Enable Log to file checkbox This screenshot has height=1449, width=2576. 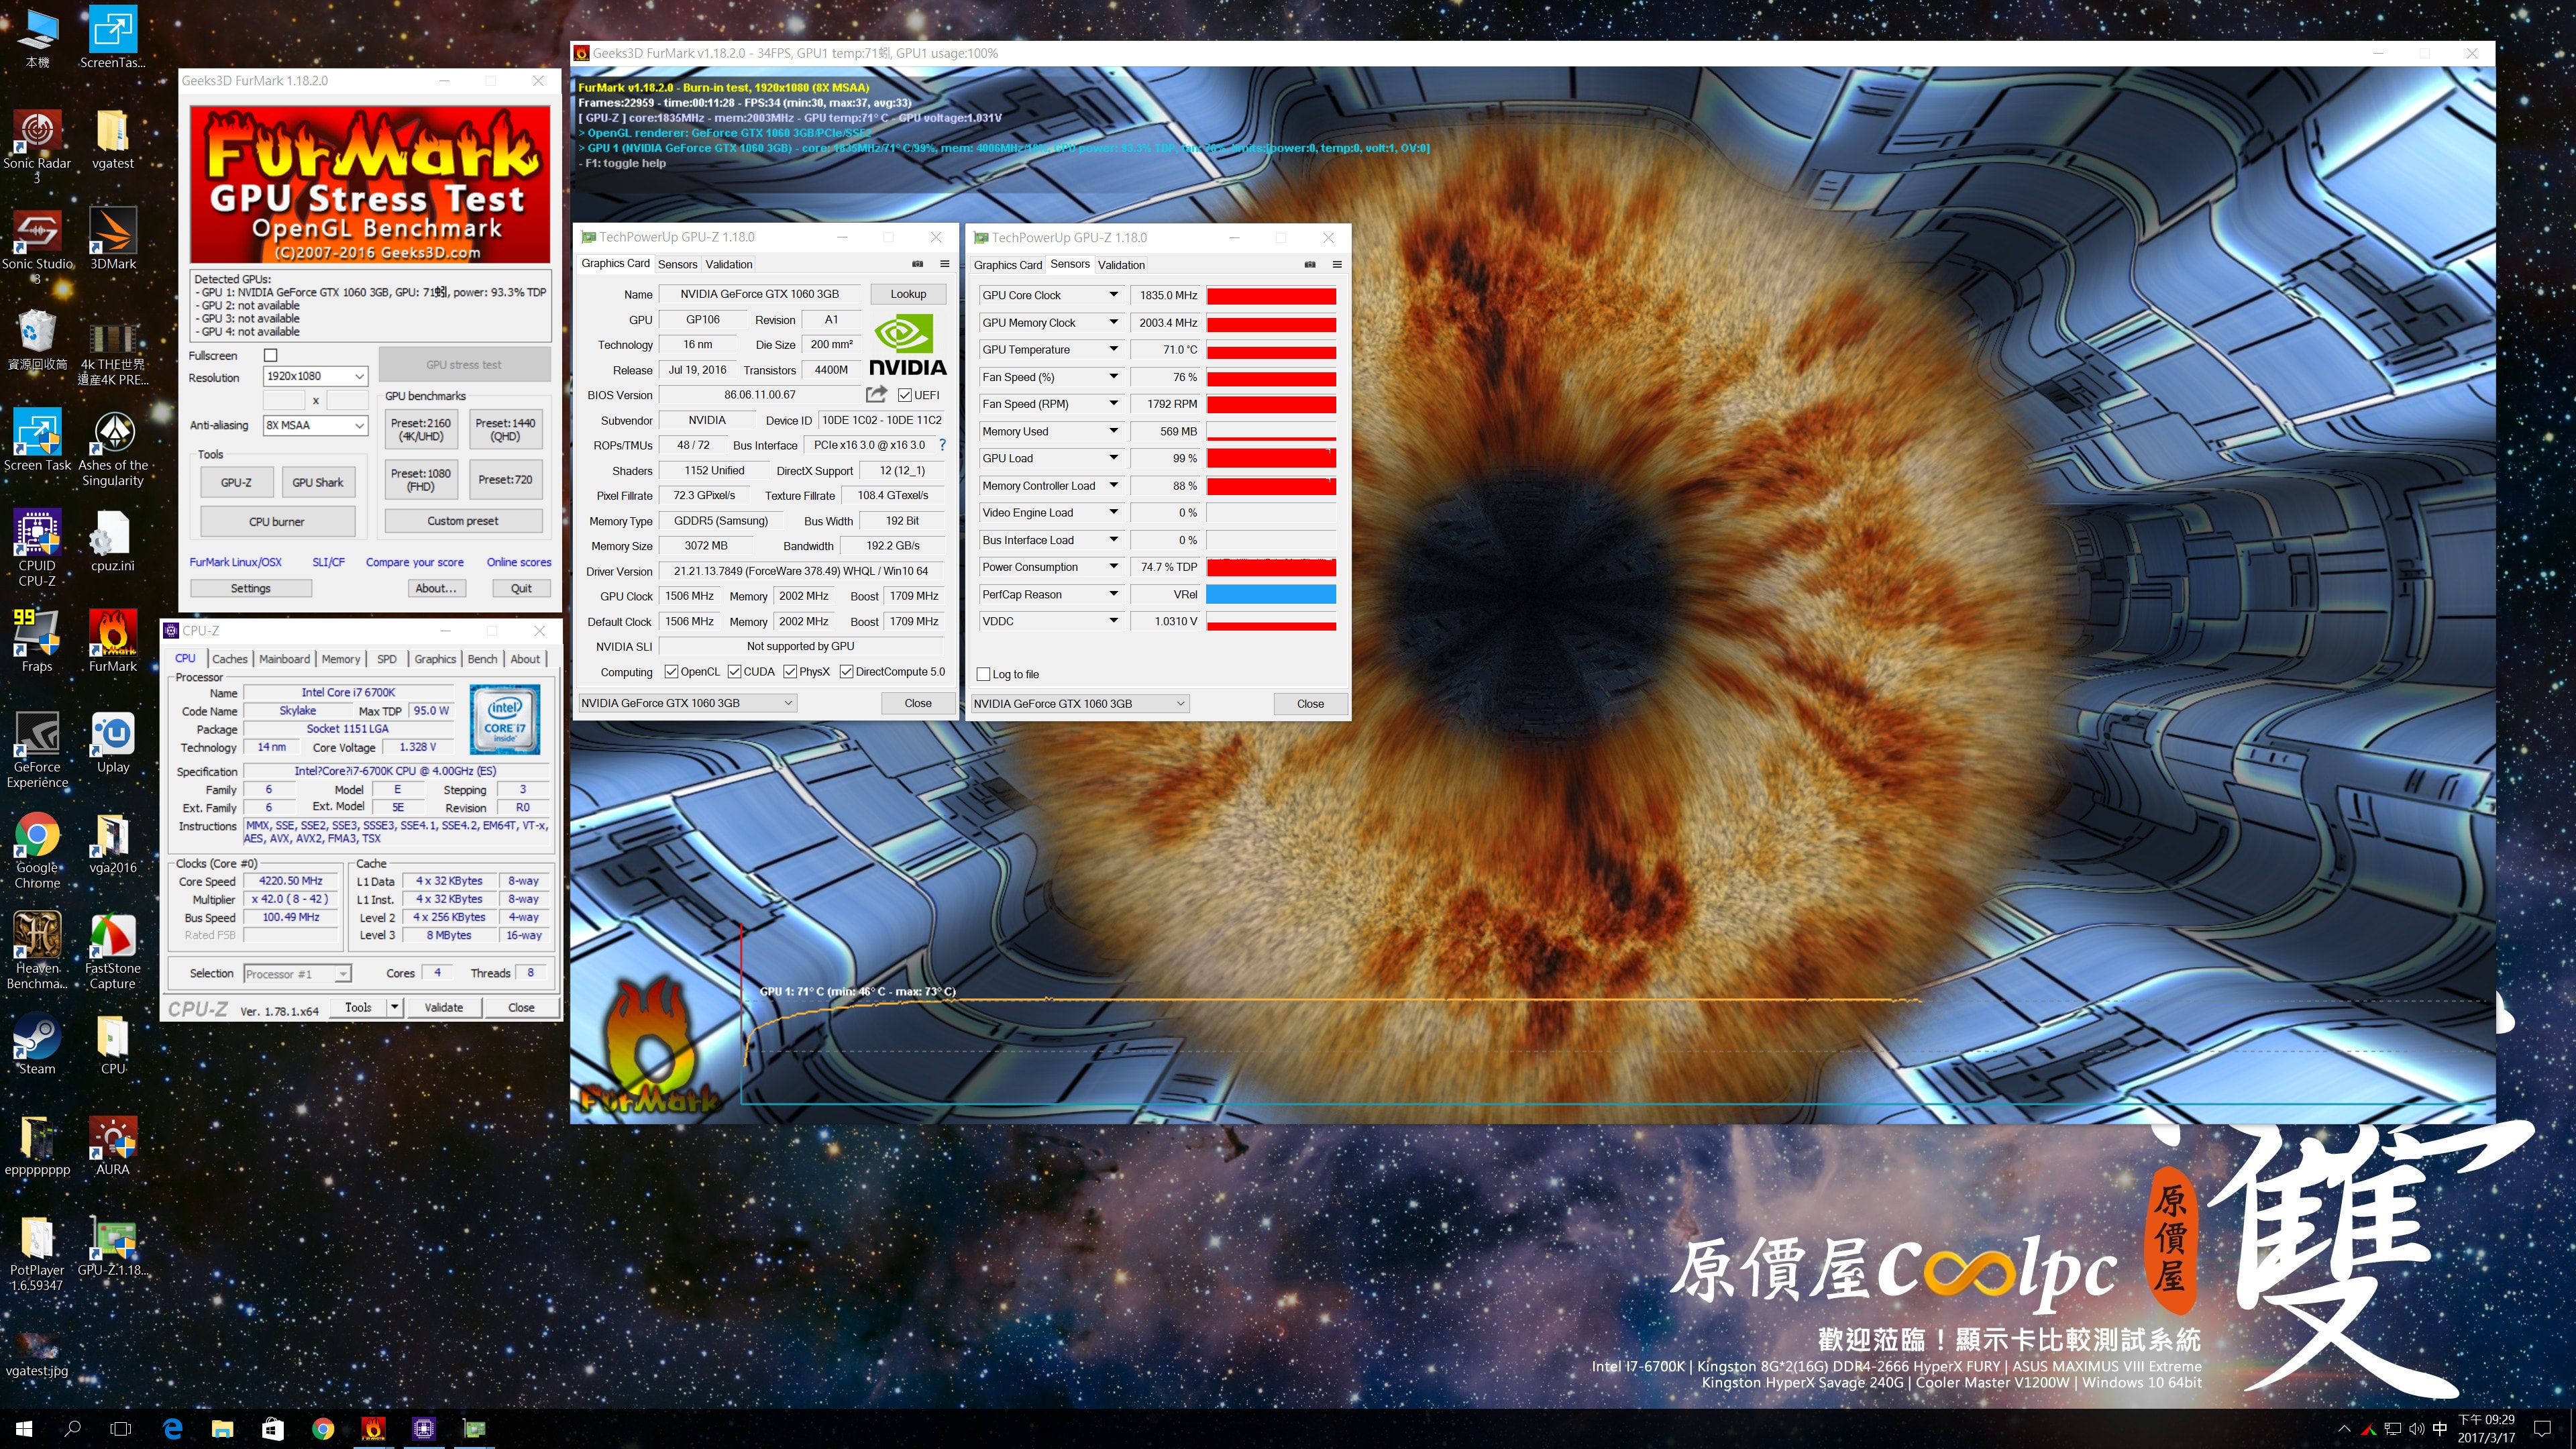click(x=983, y=674)
